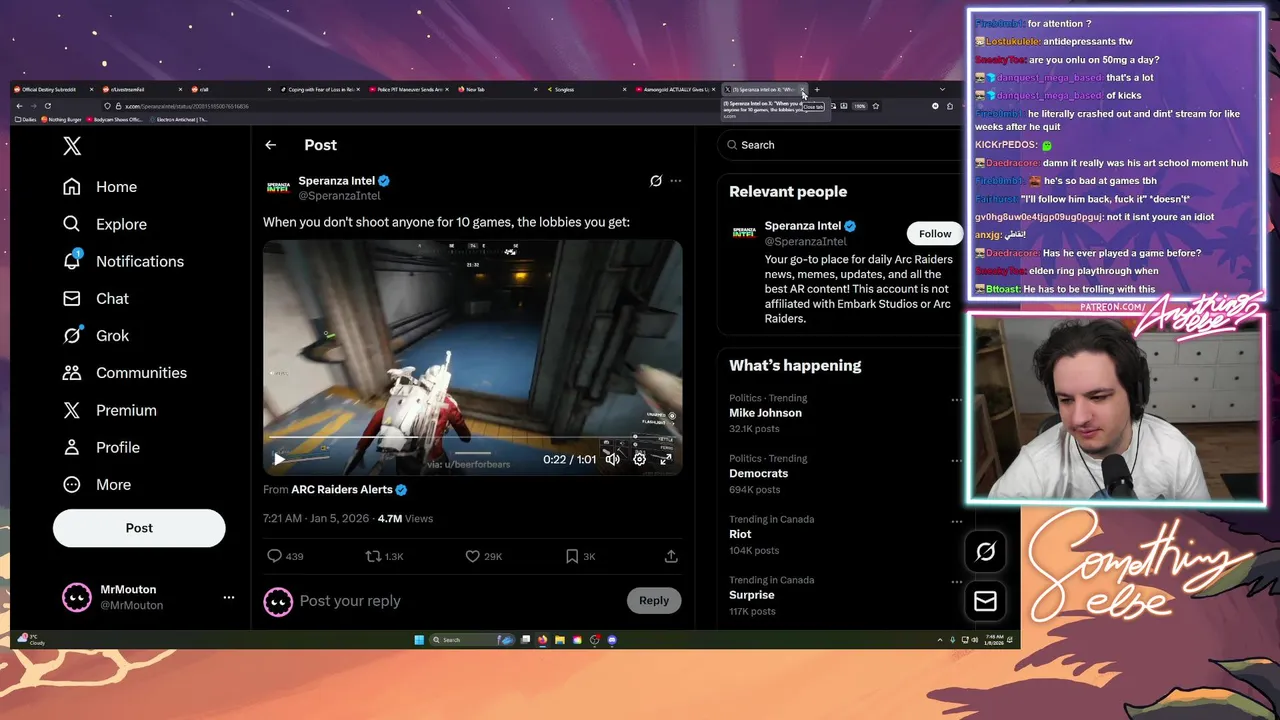Switch to the Asmongold ACTUALLY Gives Up tab

(x=674, y=90)
